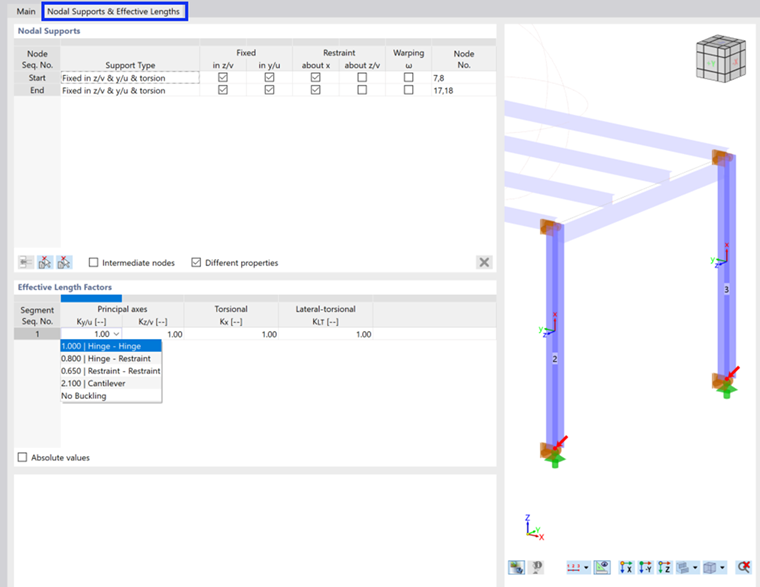Click the orange nodal support atop member 2

click(x=549, y=227)
